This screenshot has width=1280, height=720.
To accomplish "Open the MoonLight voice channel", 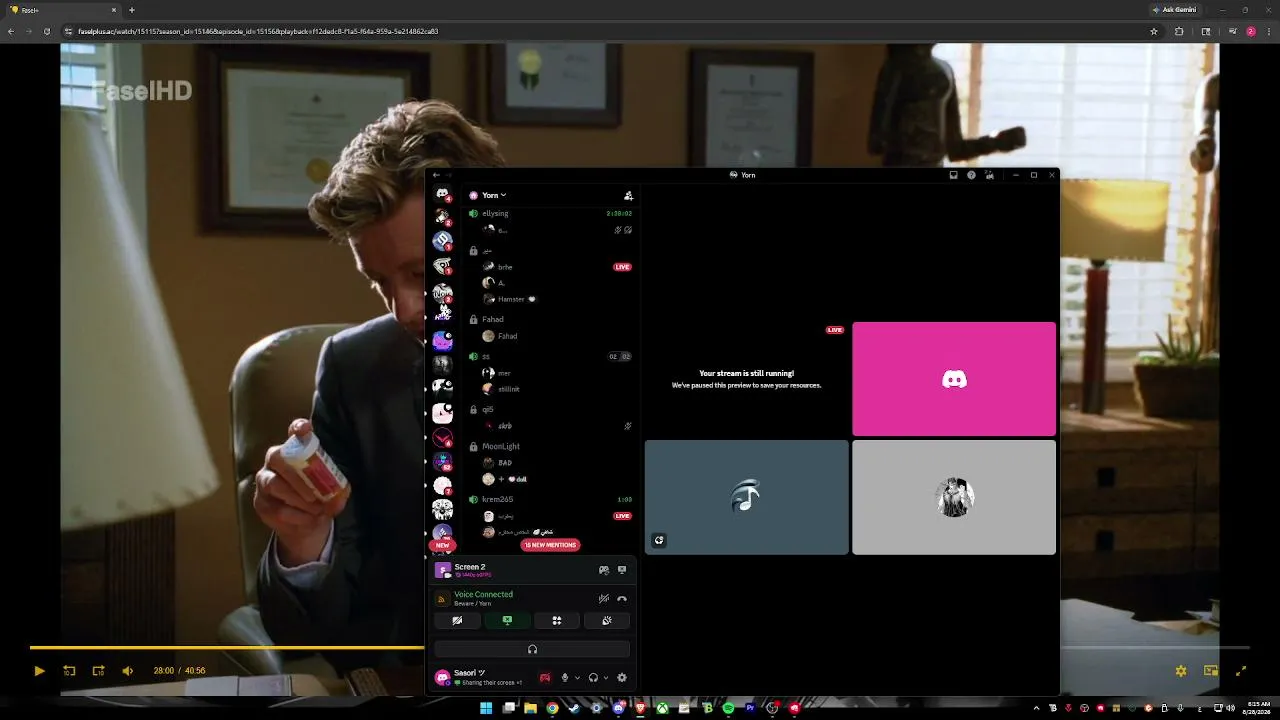I will coord(551,446).
